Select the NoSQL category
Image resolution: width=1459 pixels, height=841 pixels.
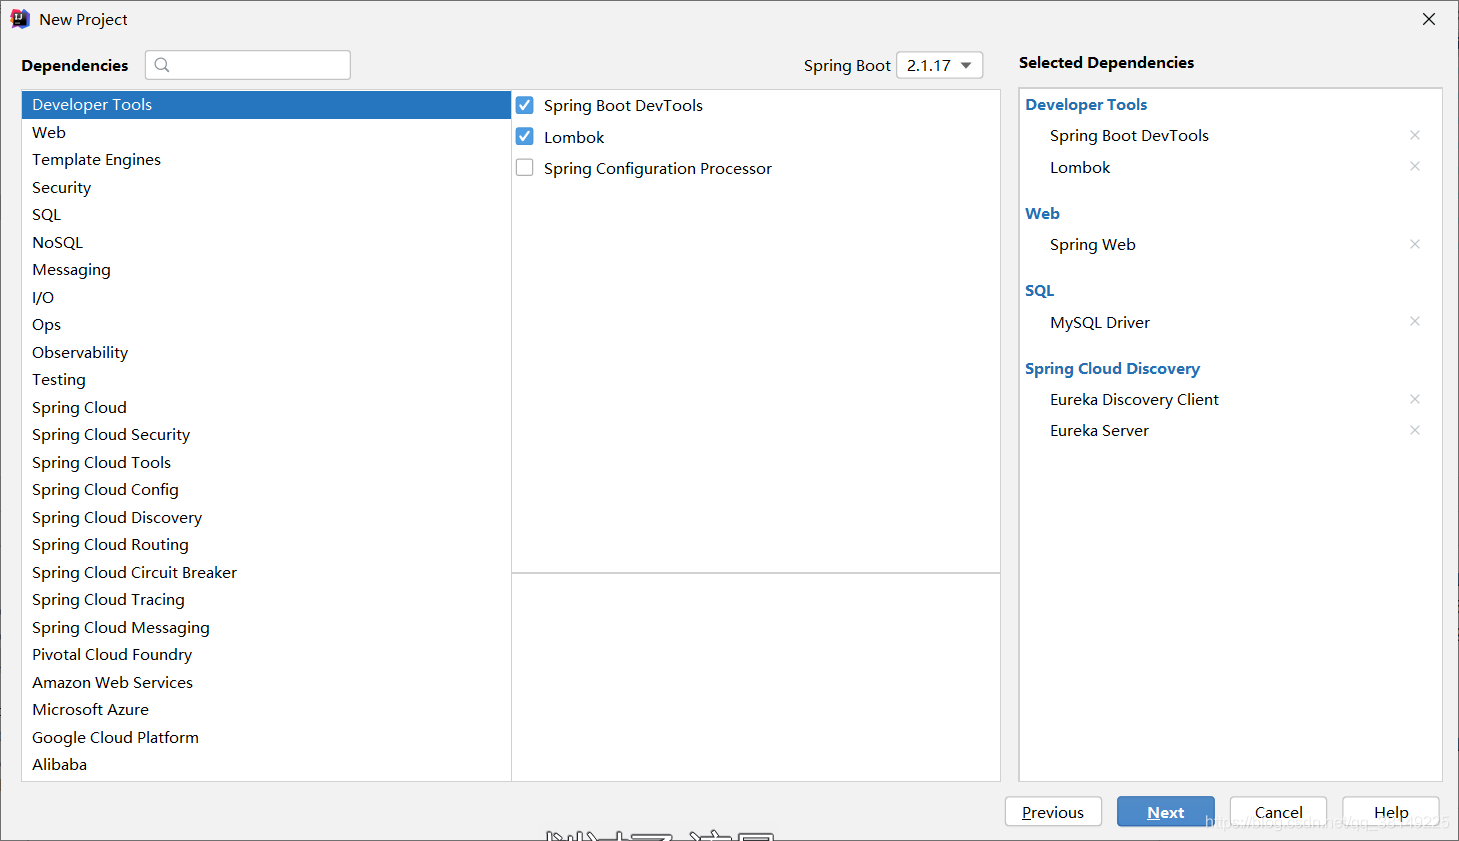(266, 242)
